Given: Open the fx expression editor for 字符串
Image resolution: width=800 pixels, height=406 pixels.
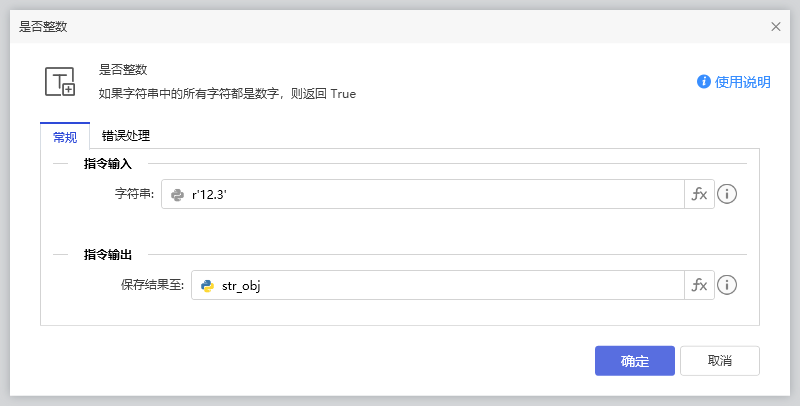Looking at the screenshot, I should [x=699, y=194].
